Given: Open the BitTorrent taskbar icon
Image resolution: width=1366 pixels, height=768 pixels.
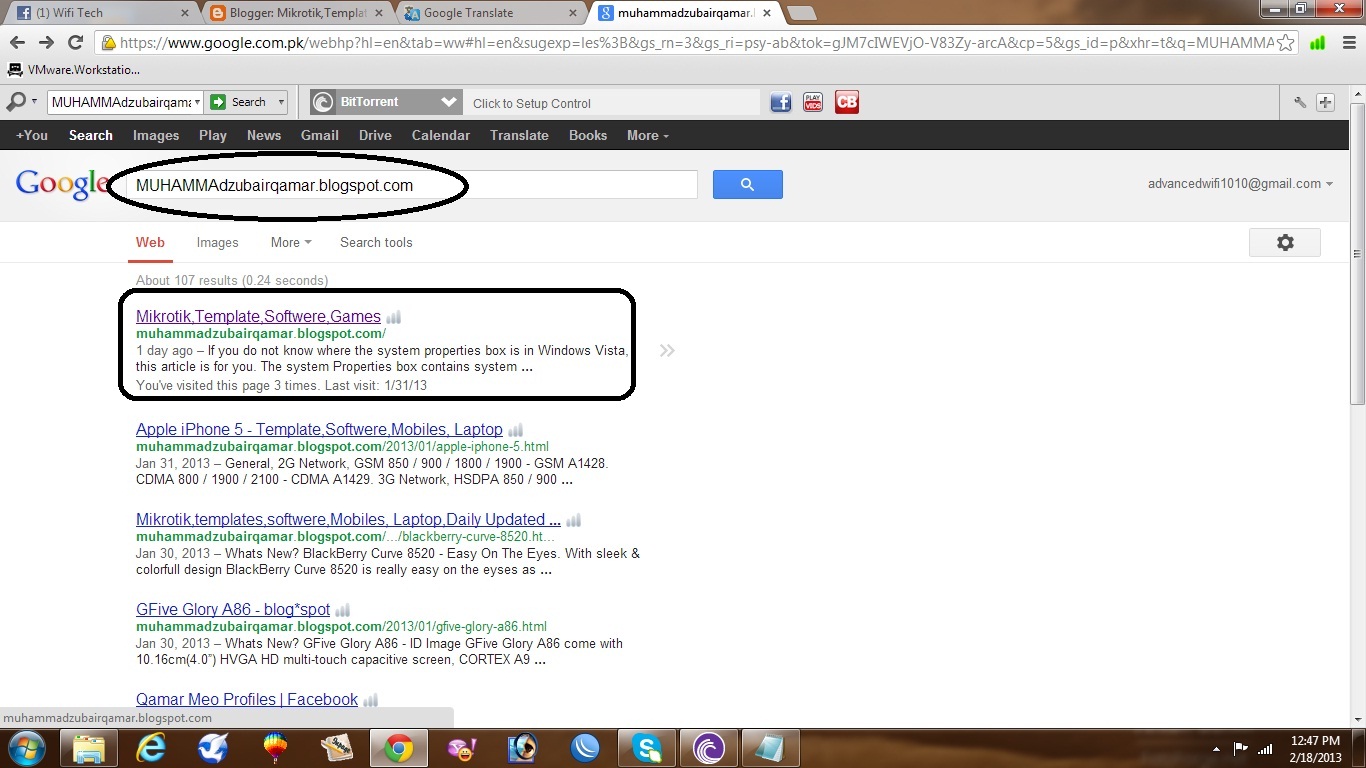Looking at the screenshot, I should (x=709, y=748).
